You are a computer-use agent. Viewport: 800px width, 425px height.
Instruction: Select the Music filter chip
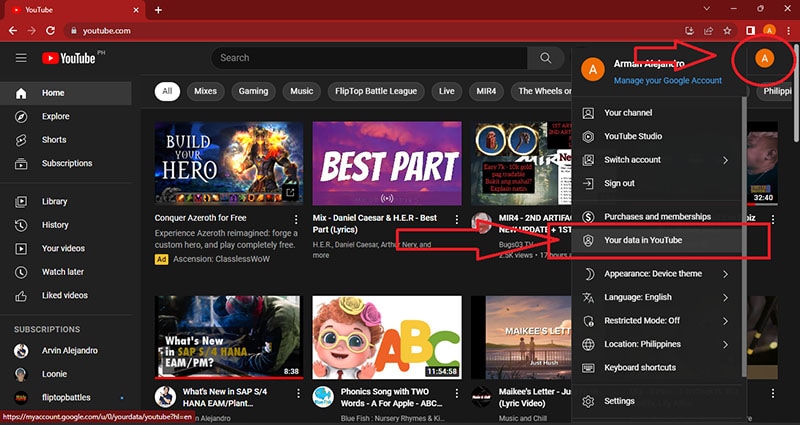pyautogui.click(x=302, y=91)
